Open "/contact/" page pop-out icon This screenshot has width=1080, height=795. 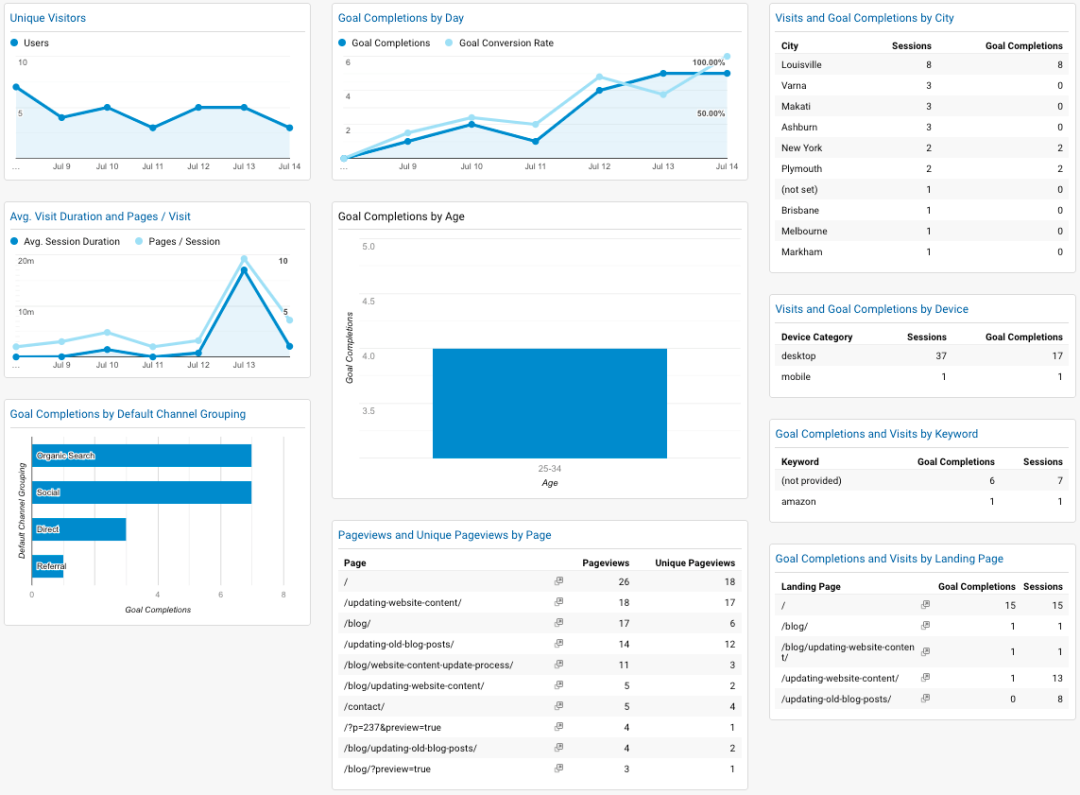558,706
